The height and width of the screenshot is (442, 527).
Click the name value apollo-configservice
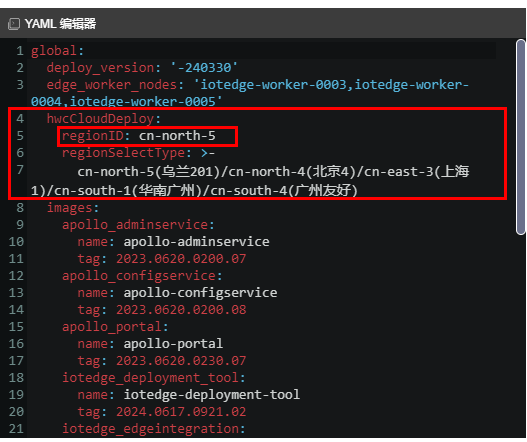pos(200,293)
